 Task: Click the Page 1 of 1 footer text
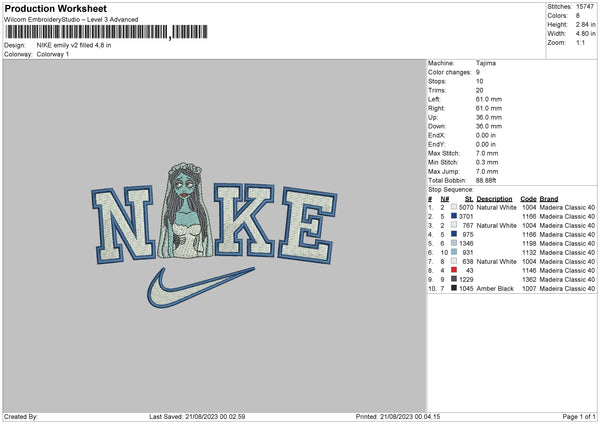click(579, 416)
